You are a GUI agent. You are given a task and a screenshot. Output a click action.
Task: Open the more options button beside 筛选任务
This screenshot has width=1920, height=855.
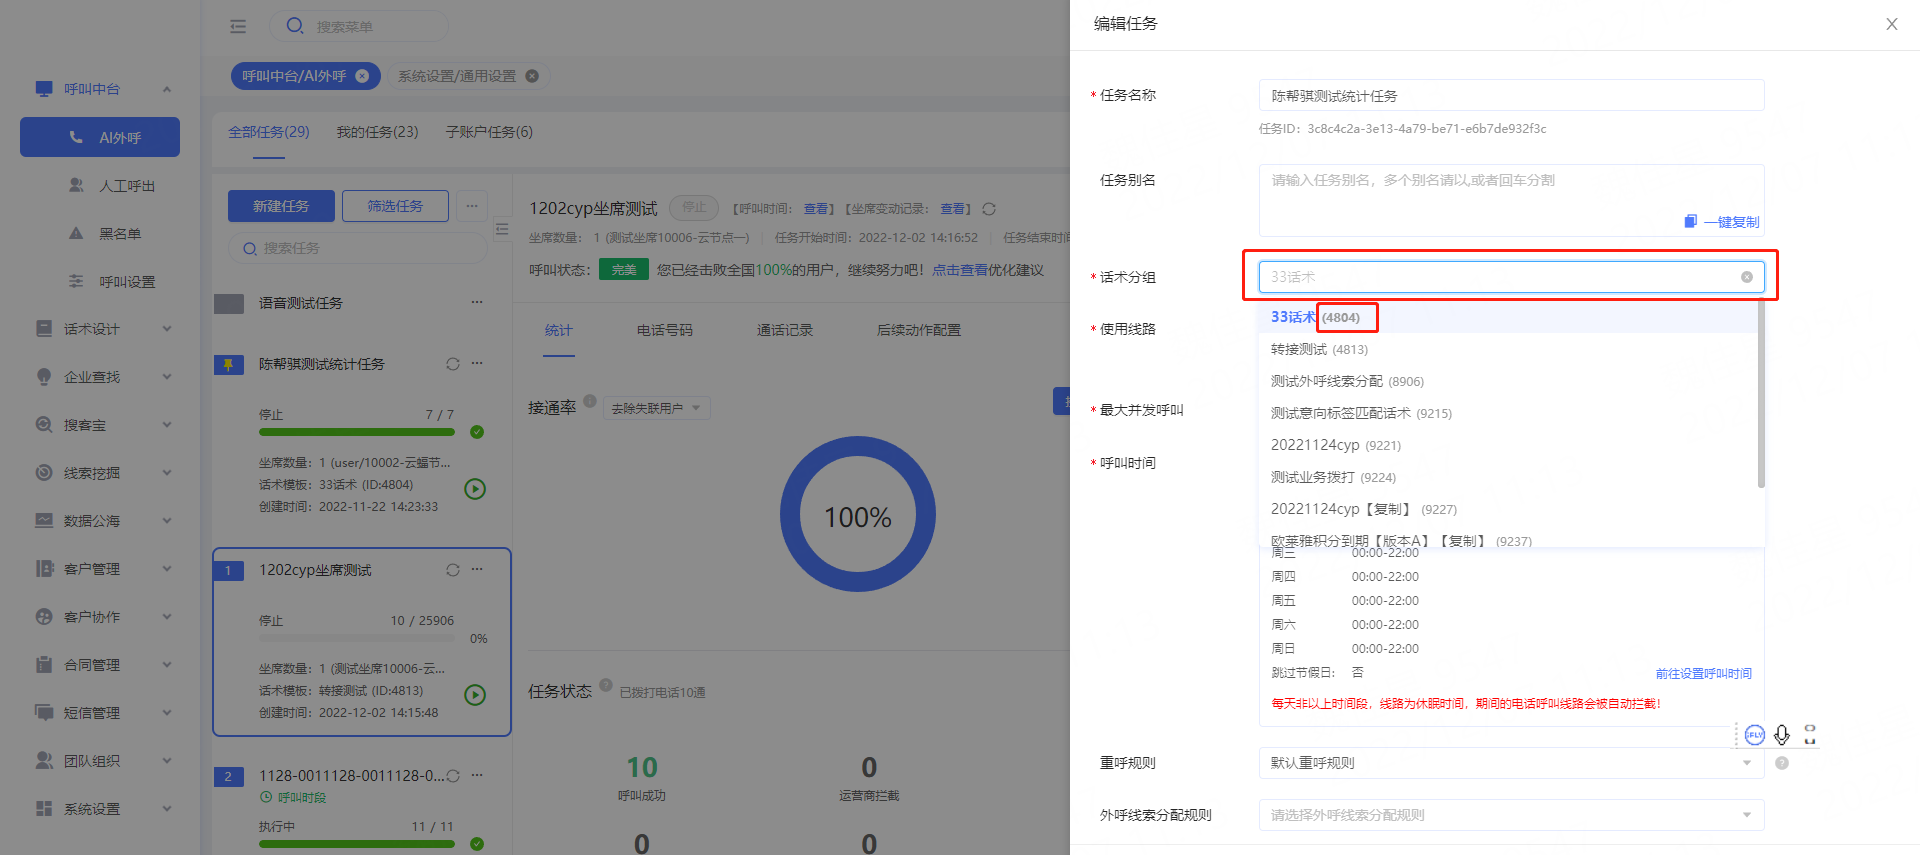click(x=472, y=206)
